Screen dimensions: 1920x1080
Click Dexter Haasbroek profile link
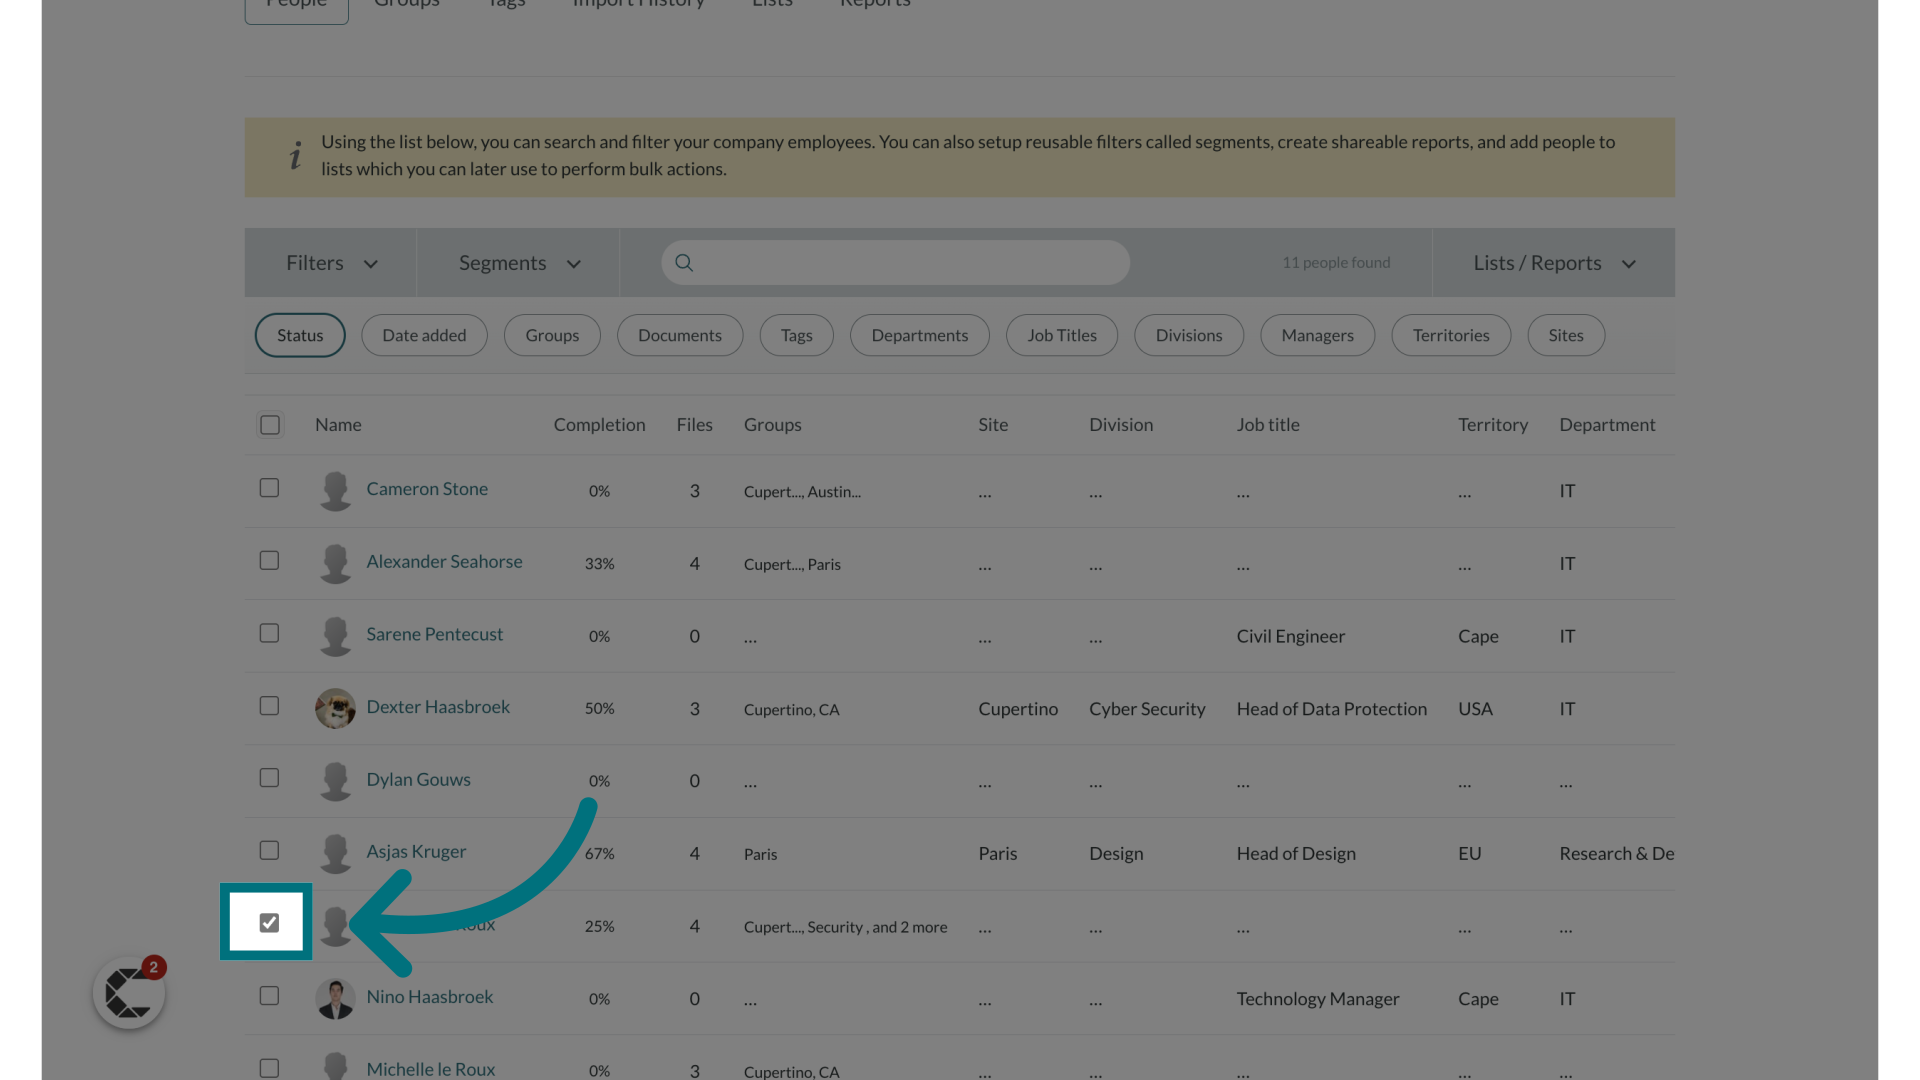438,707
